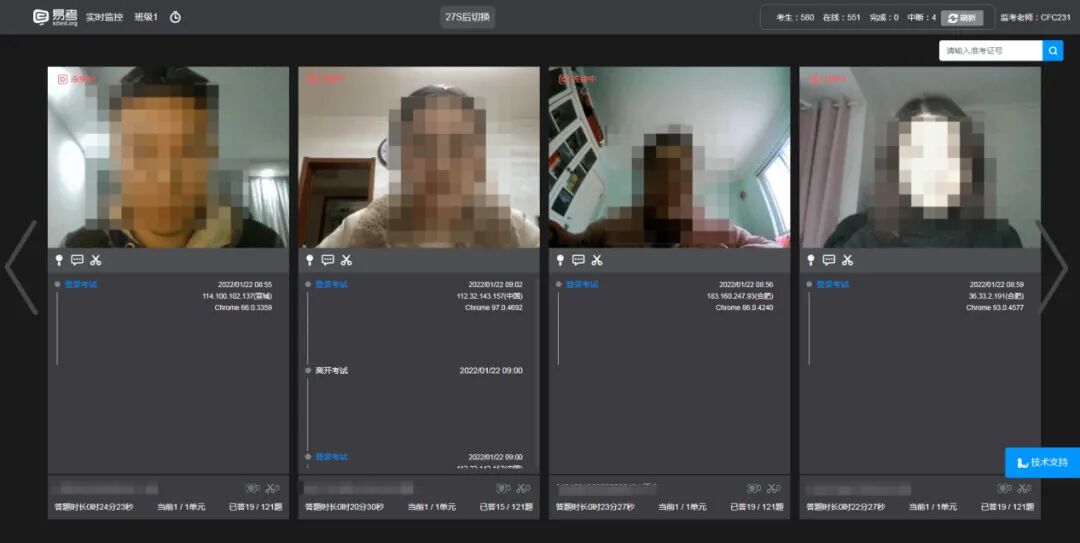Click scissors screenshot icon on Chrome 86.0.4240 card

tap(597, 260)
